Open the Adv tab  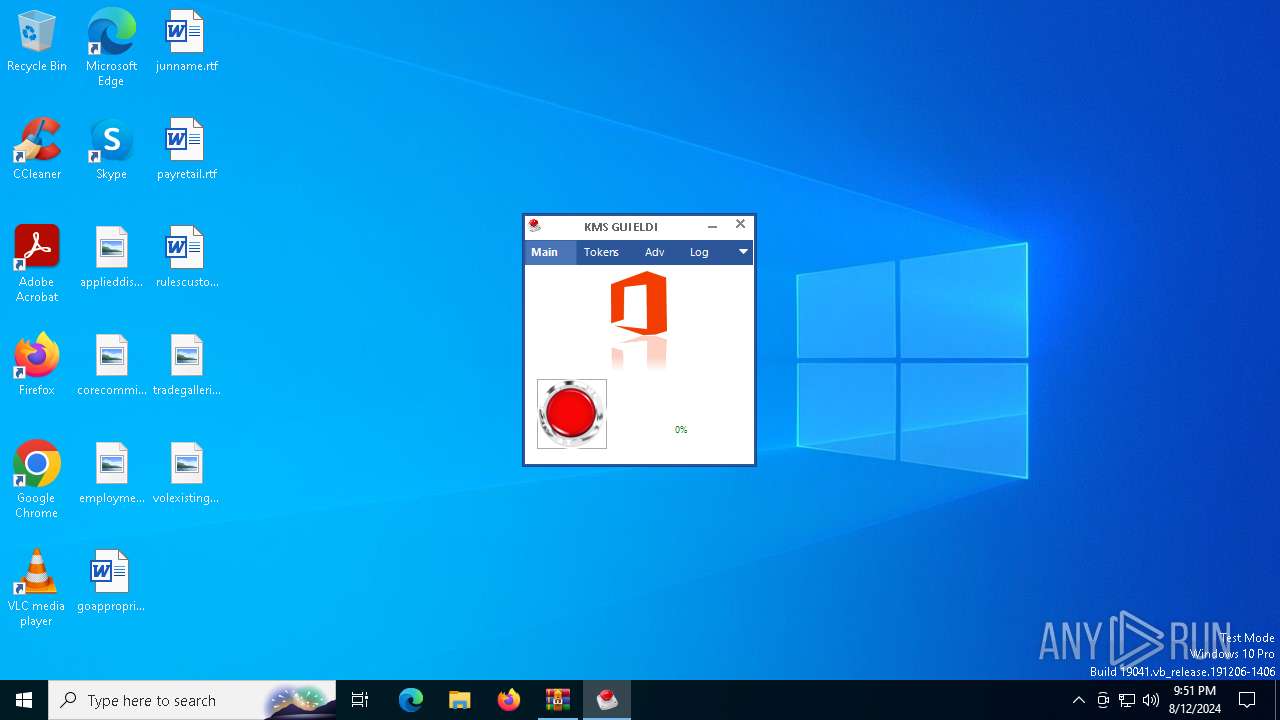pos(655,252)
